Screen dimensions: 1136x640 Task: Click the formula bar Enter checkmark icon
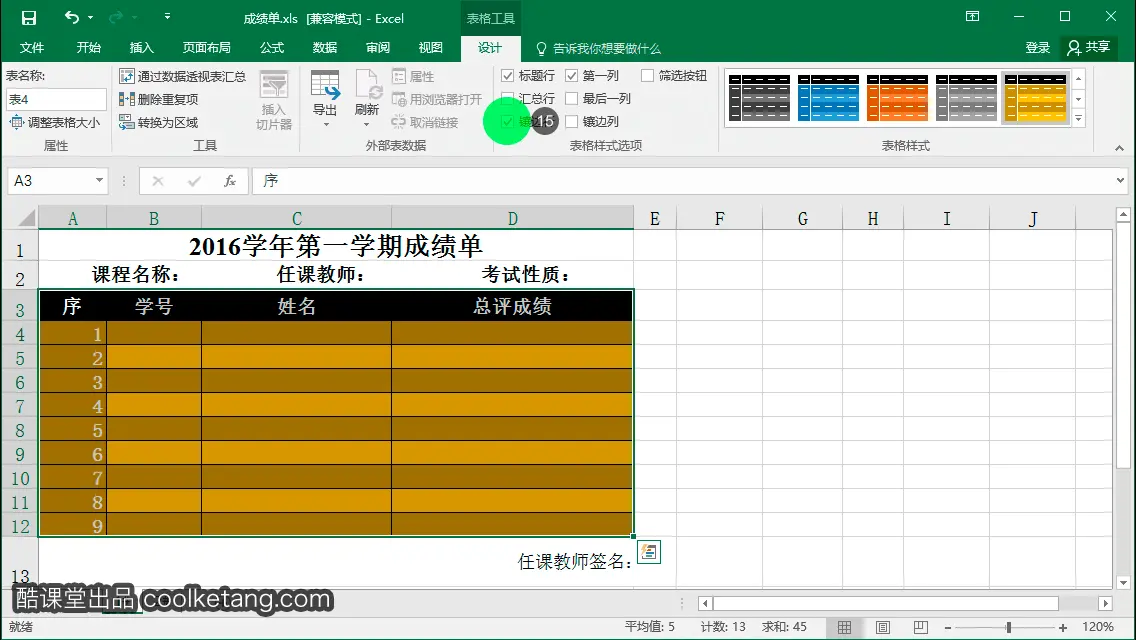click(194, 180)
